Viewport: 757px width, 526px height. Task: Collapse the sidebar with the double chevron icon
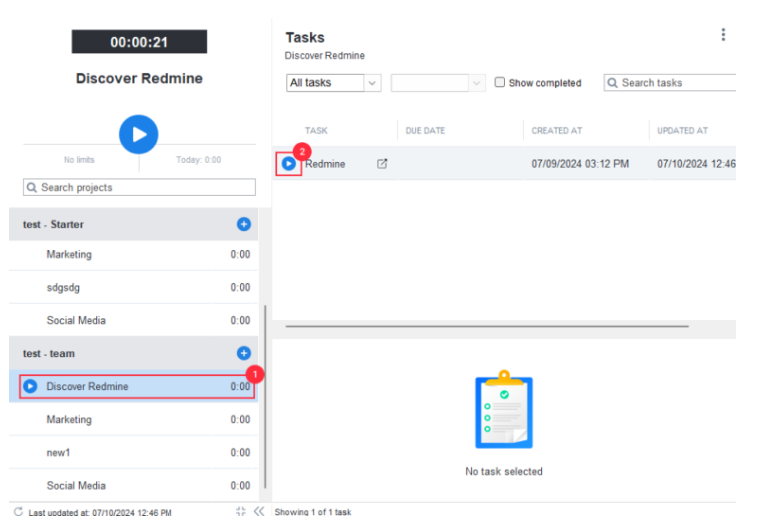(x=259, y=512)
